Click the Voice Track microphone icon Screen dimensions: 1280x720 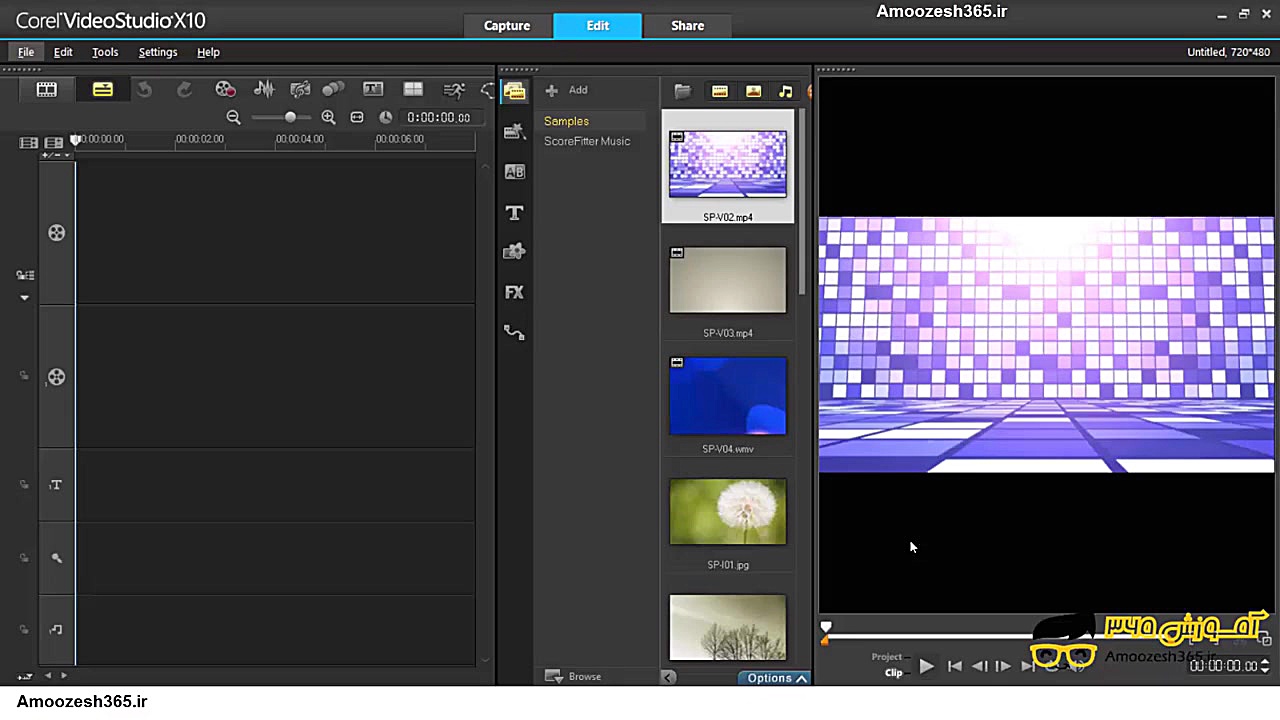(56, 557)
